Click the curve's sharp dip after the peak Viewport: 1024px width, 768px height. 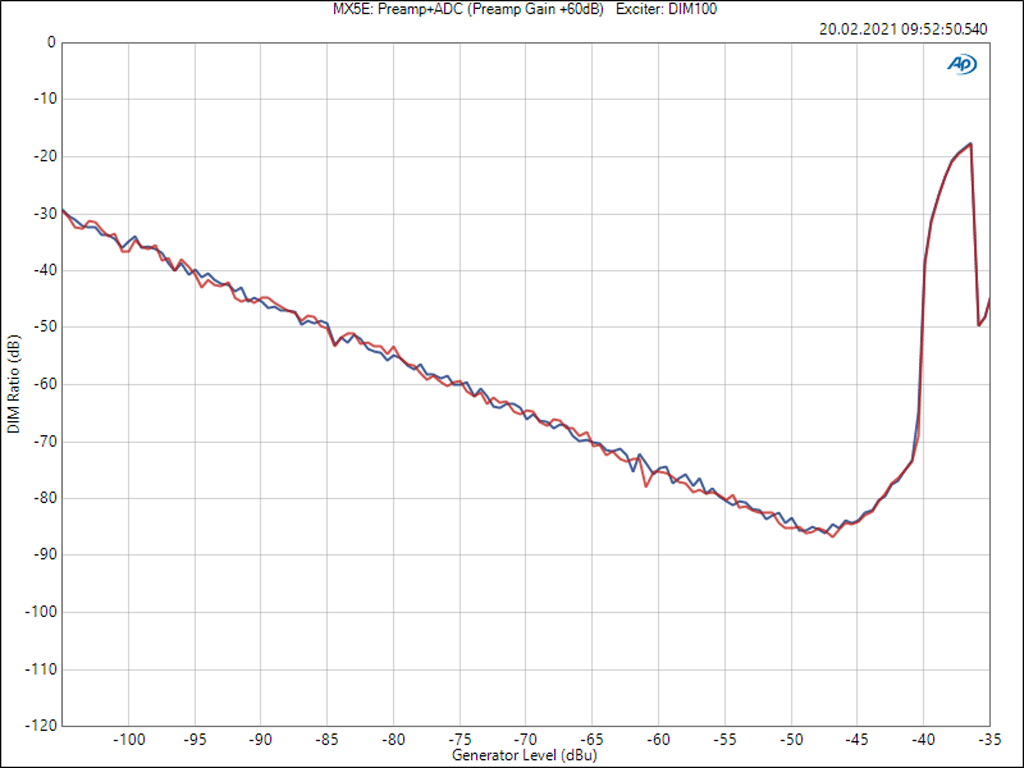[x=978, y=325]
